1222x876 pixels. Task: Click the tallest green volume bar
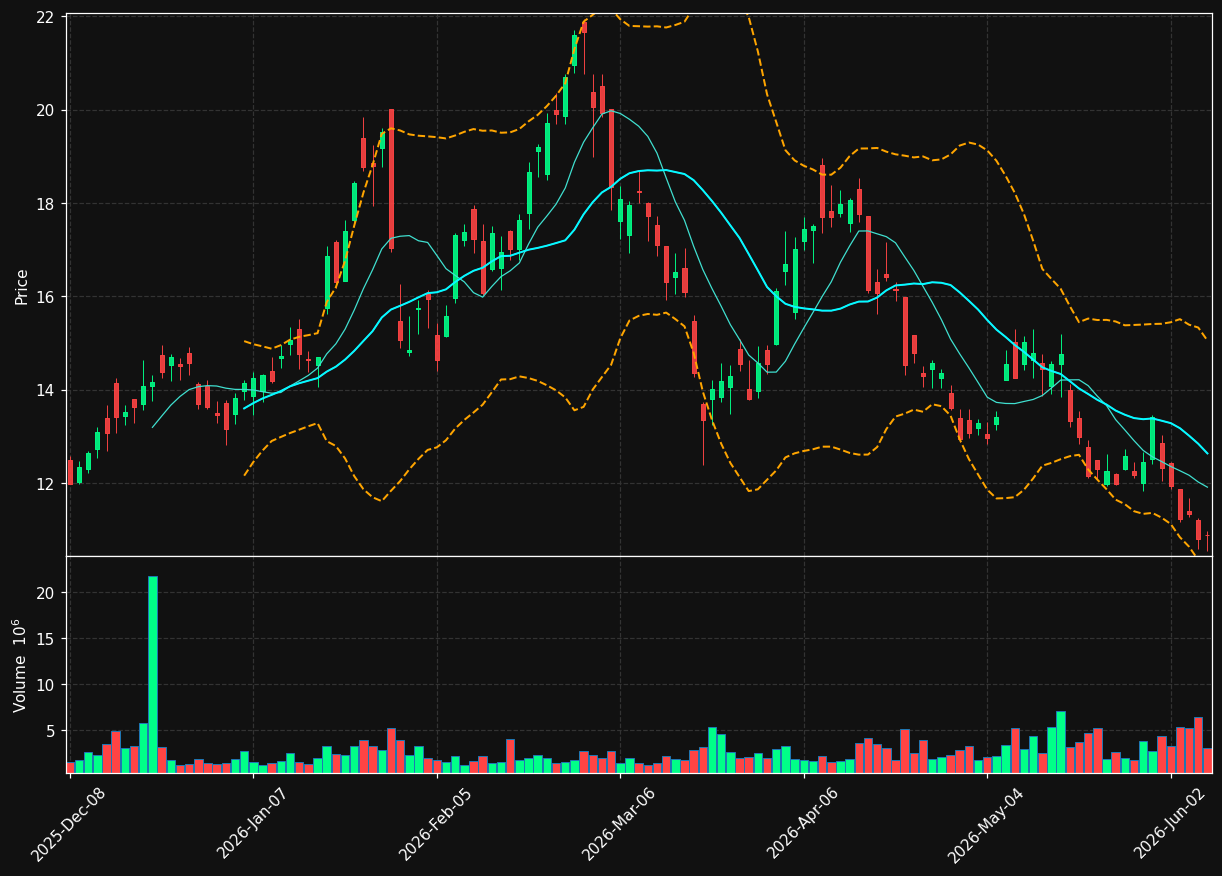pos(153,674)
